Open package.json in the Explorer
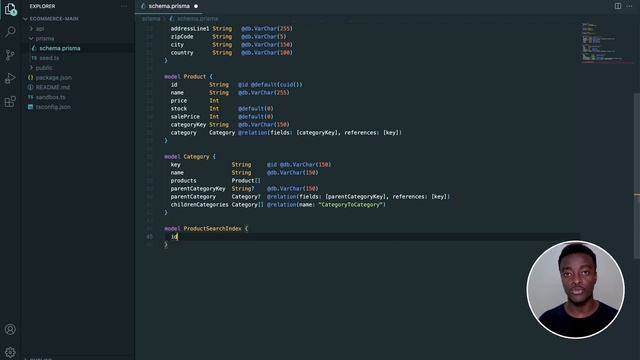640x360 pixels. [53, 78]
